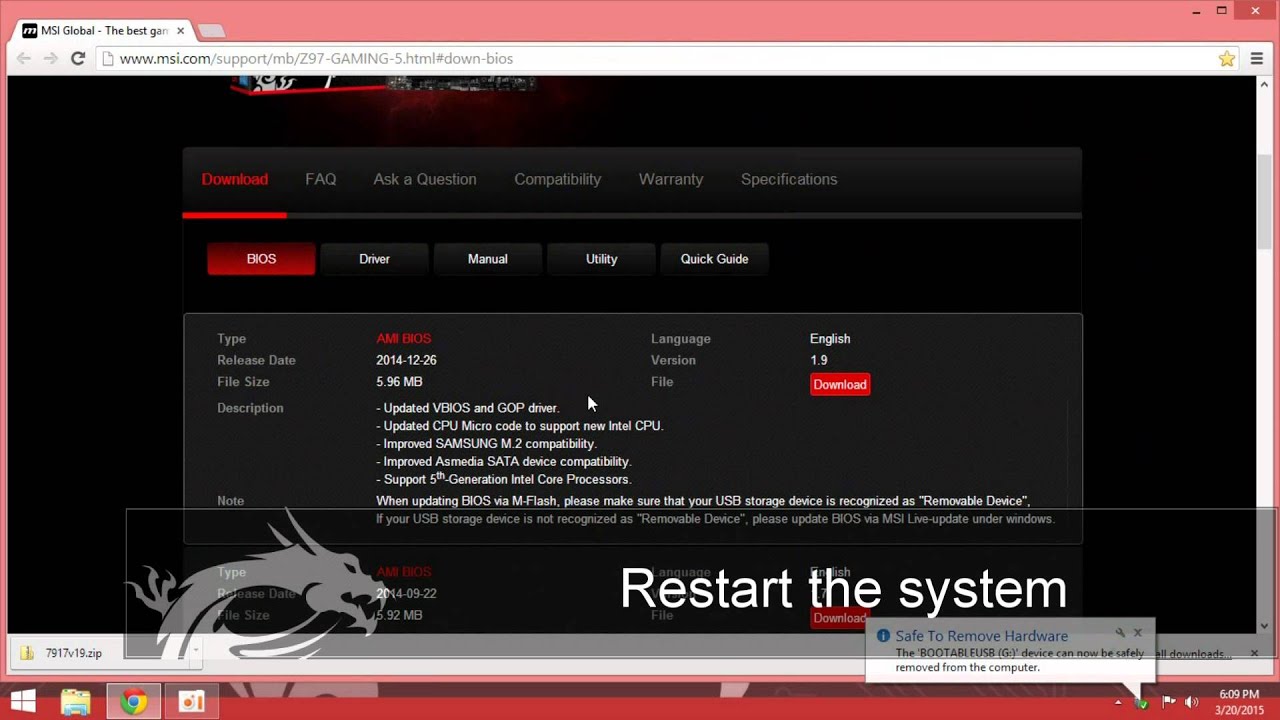Screen dimensions: 1280x720
Task: Click the file size 5.96 MB text
Action: coord(399,382)
